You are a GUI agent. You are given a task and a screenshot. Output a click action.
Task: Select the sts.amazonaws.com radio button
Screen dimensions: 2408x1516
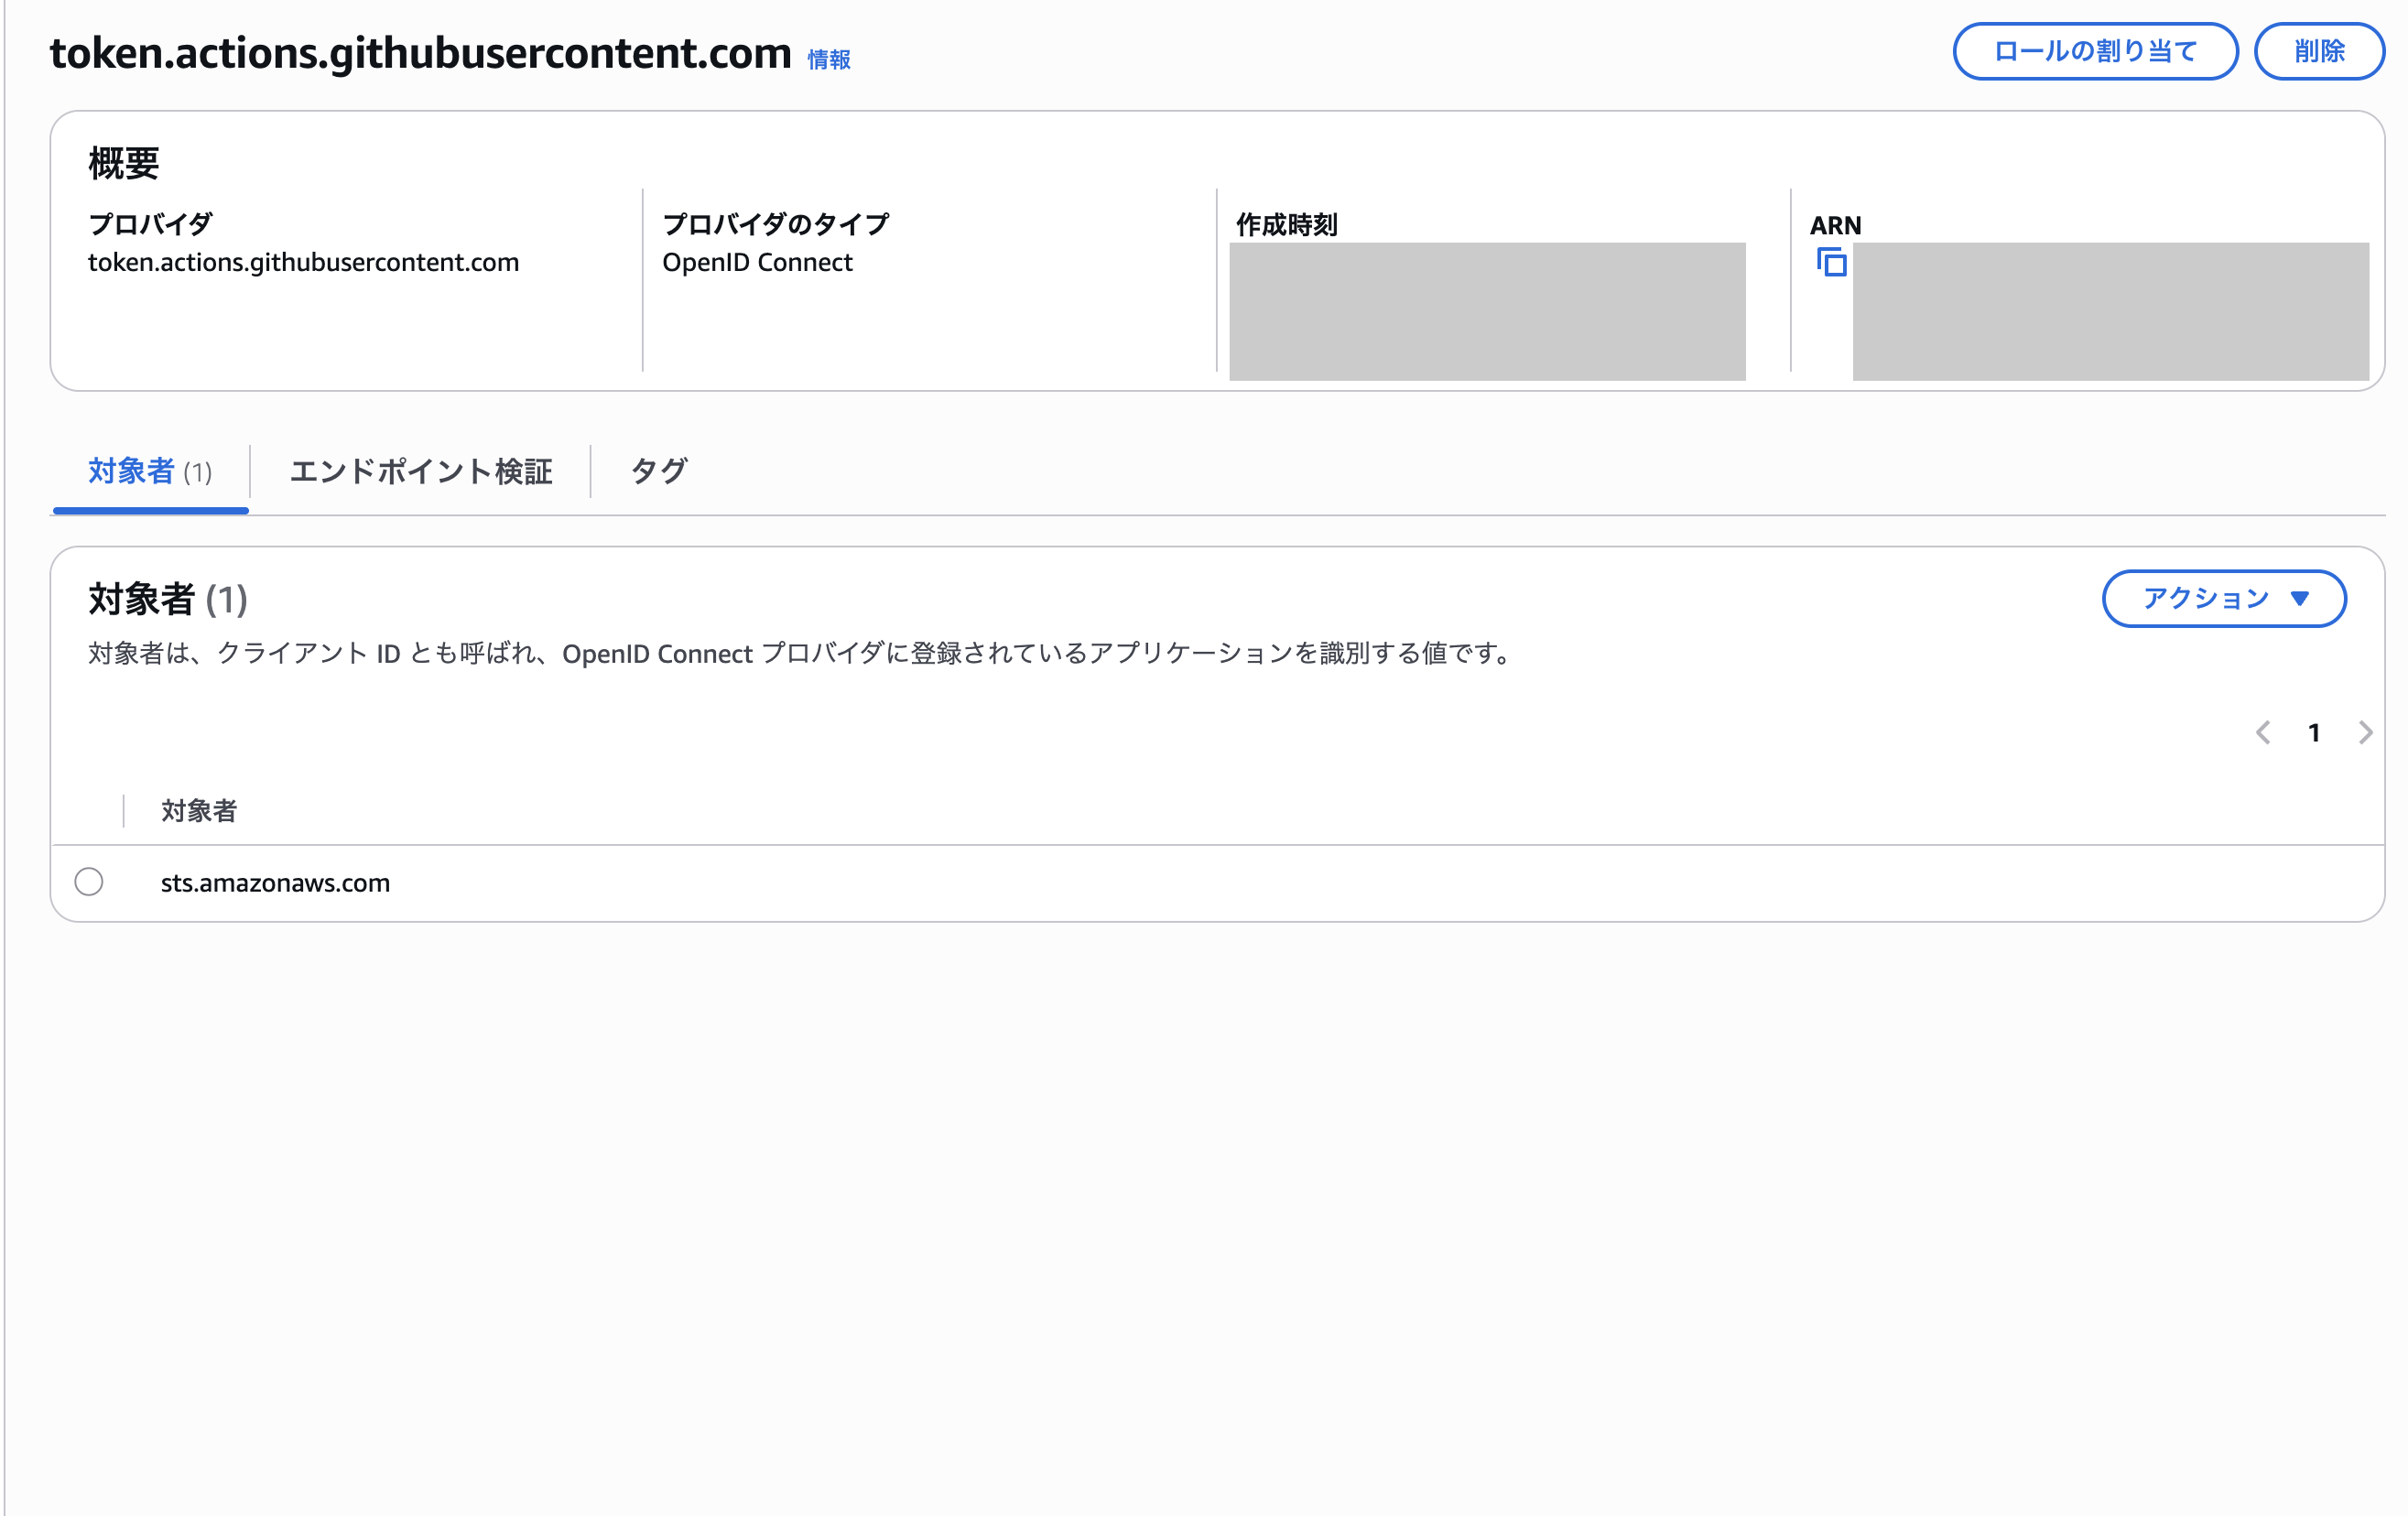pyautogui.click(x=89, y=882)
